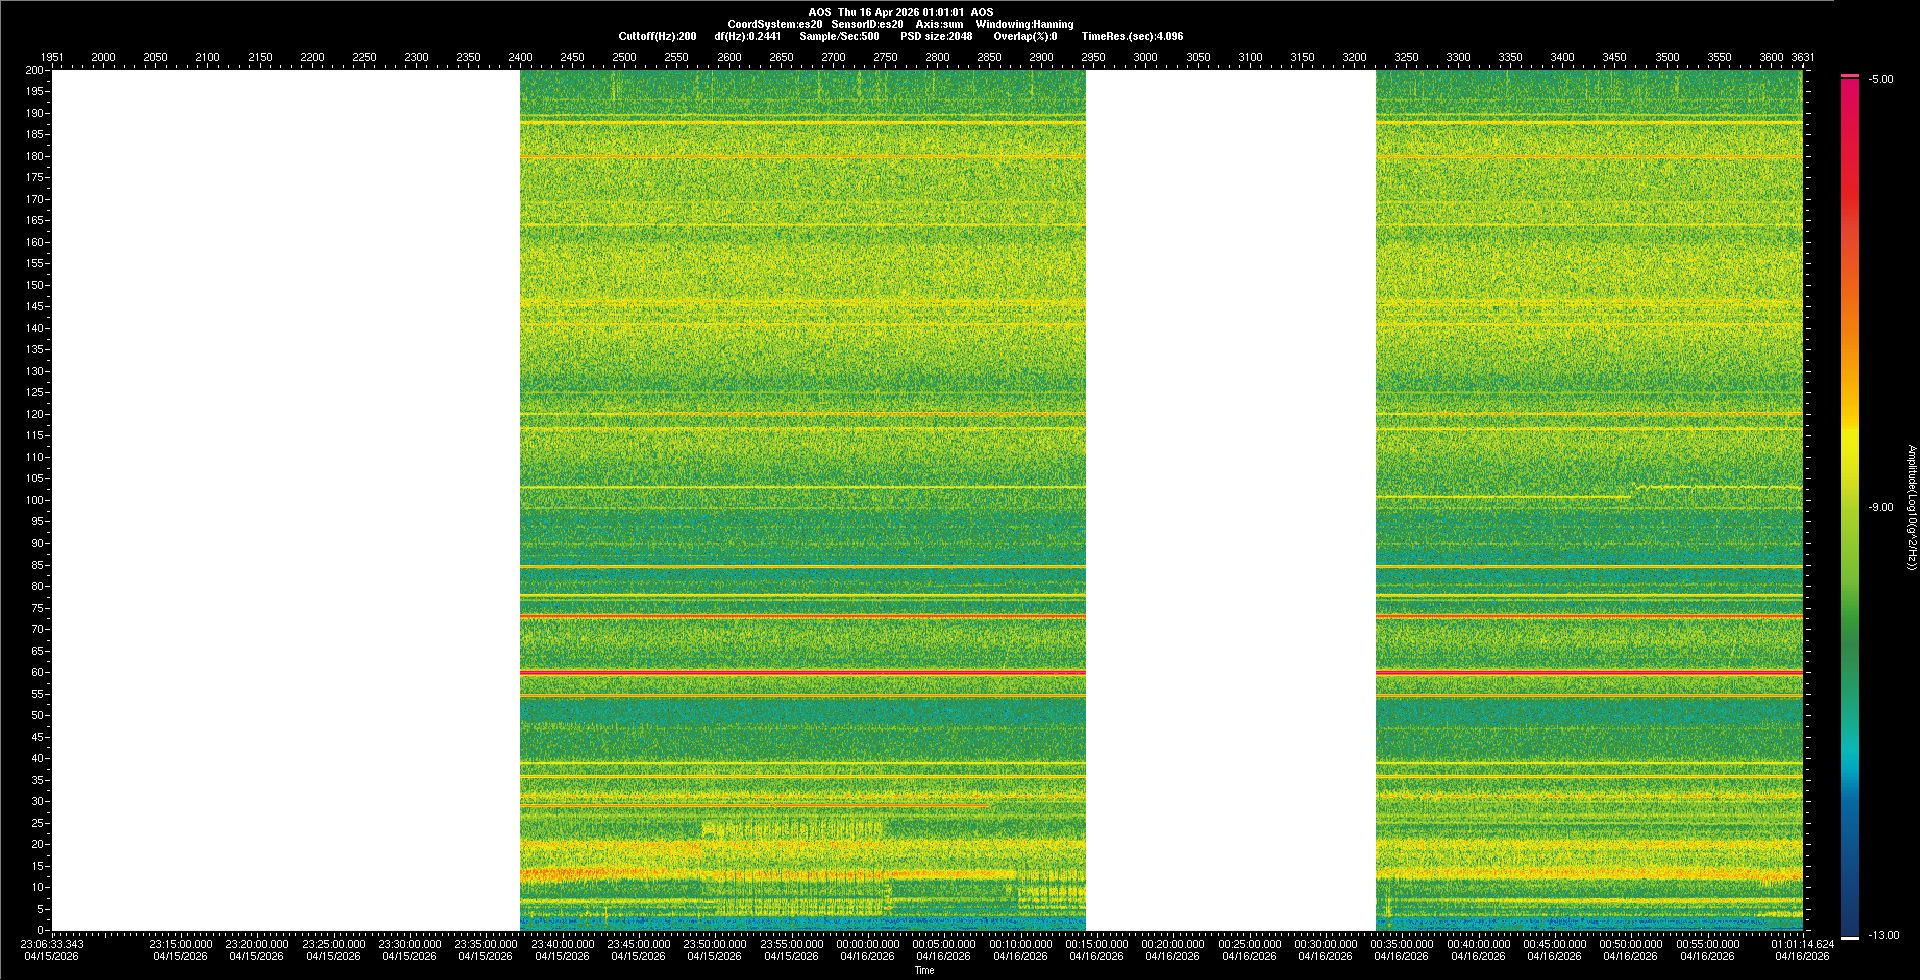Viewport: 1920px width, 980px height.
Task: Click the SensorID:es20 header text
Action: 867,24
